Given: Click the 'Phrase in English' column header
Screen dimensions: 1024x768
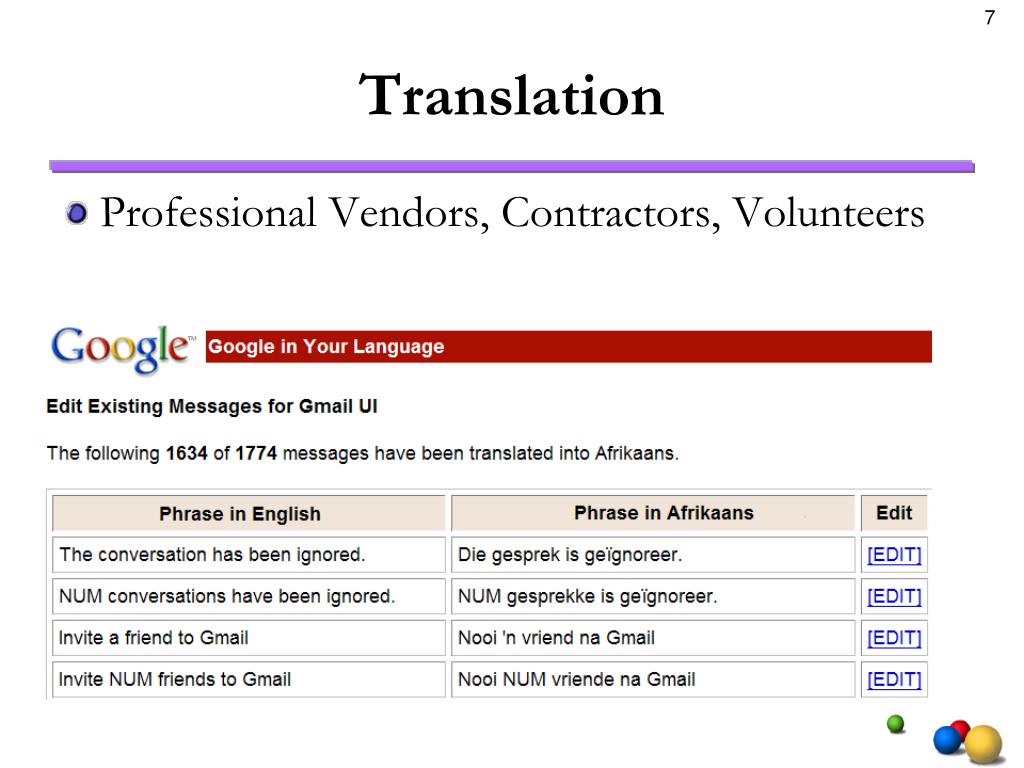Looking at the screenshot, I should click(x=249, y=513).
